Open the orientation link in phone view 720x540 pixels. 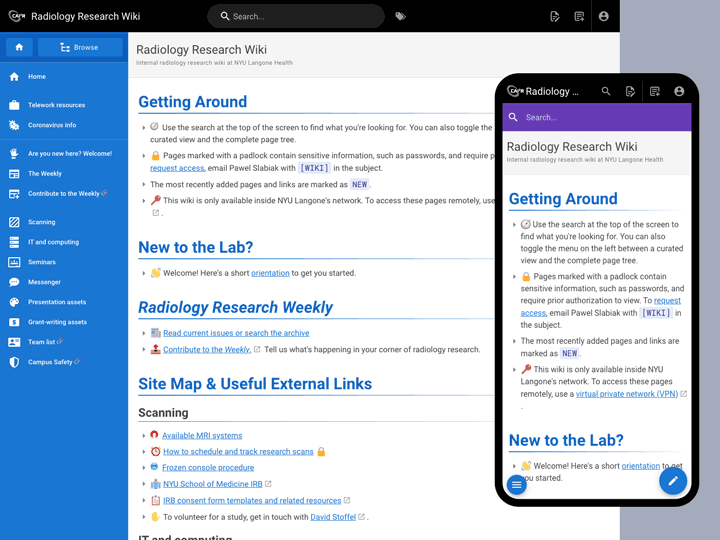tap(641, 466)
